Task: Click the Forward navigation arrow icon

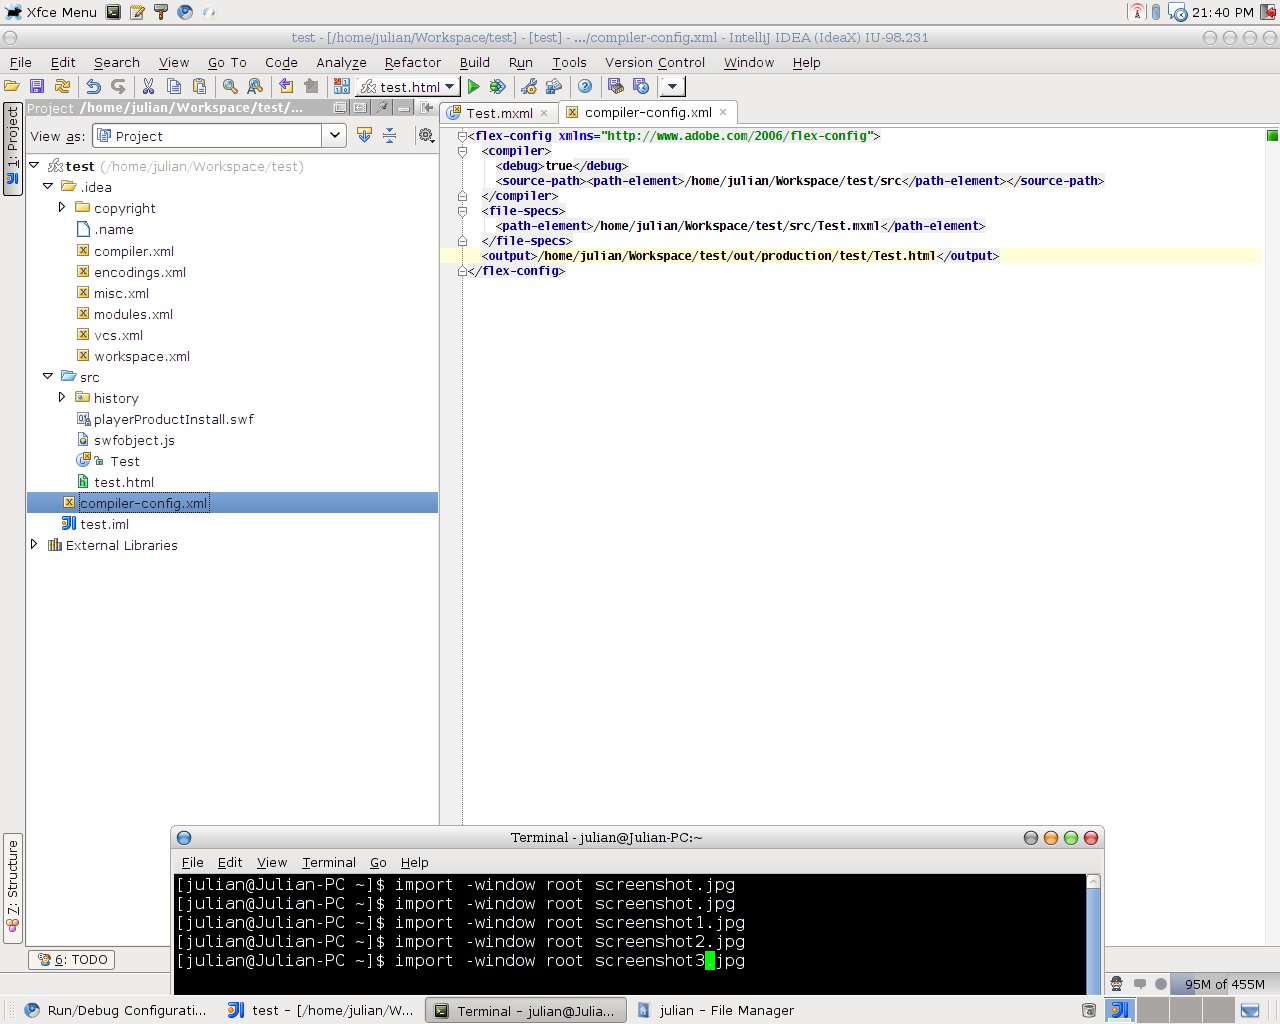Action: coord(311,87)
